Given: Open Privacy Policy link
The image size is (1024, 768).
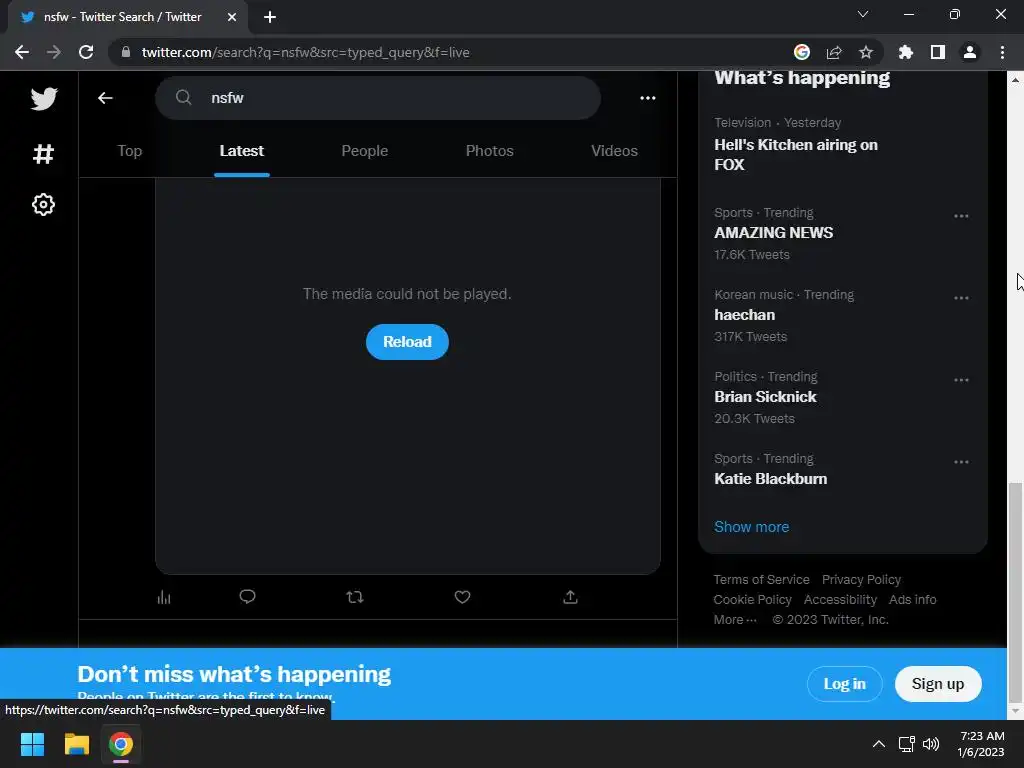Looking at the screenshot, I should pyautogui.click(x=861, y=579).
